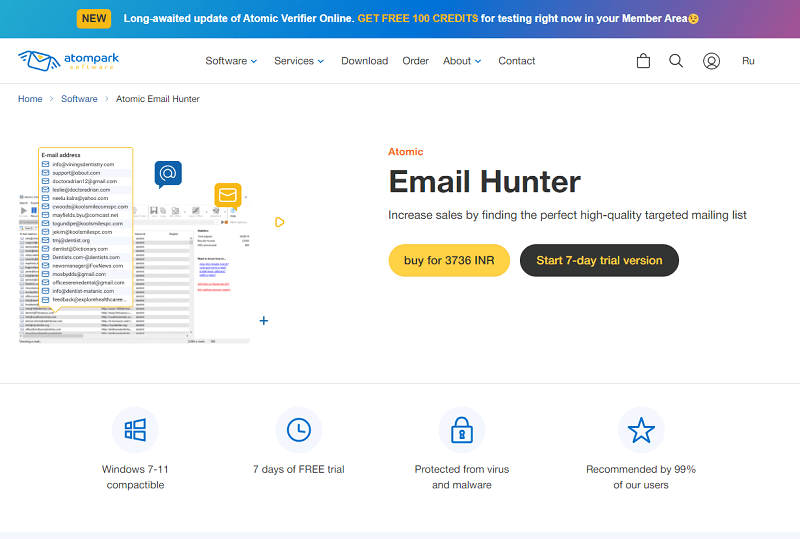Click the padlock virus protection icon
Viewport: 800px width, 539px height.
coord(461,430)
